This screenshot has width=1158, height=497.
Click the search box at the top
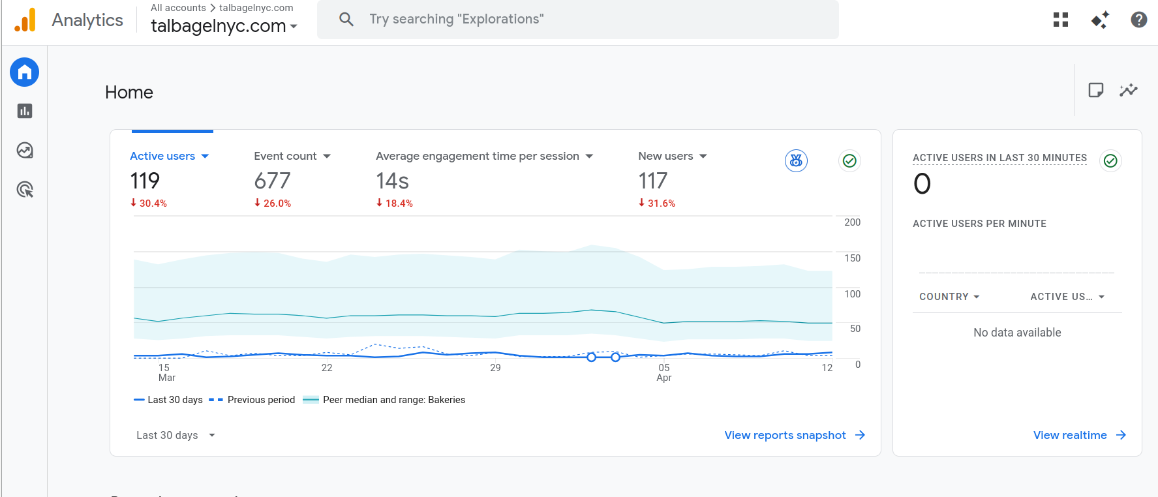578,19
